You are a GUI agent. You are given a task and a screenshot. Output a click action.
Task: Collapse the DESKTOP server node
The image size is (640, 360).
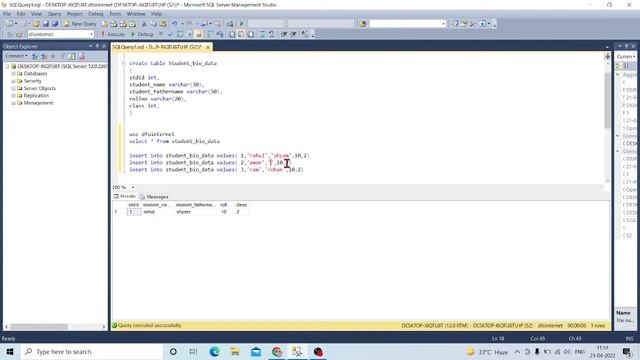(x=7, y=66)
